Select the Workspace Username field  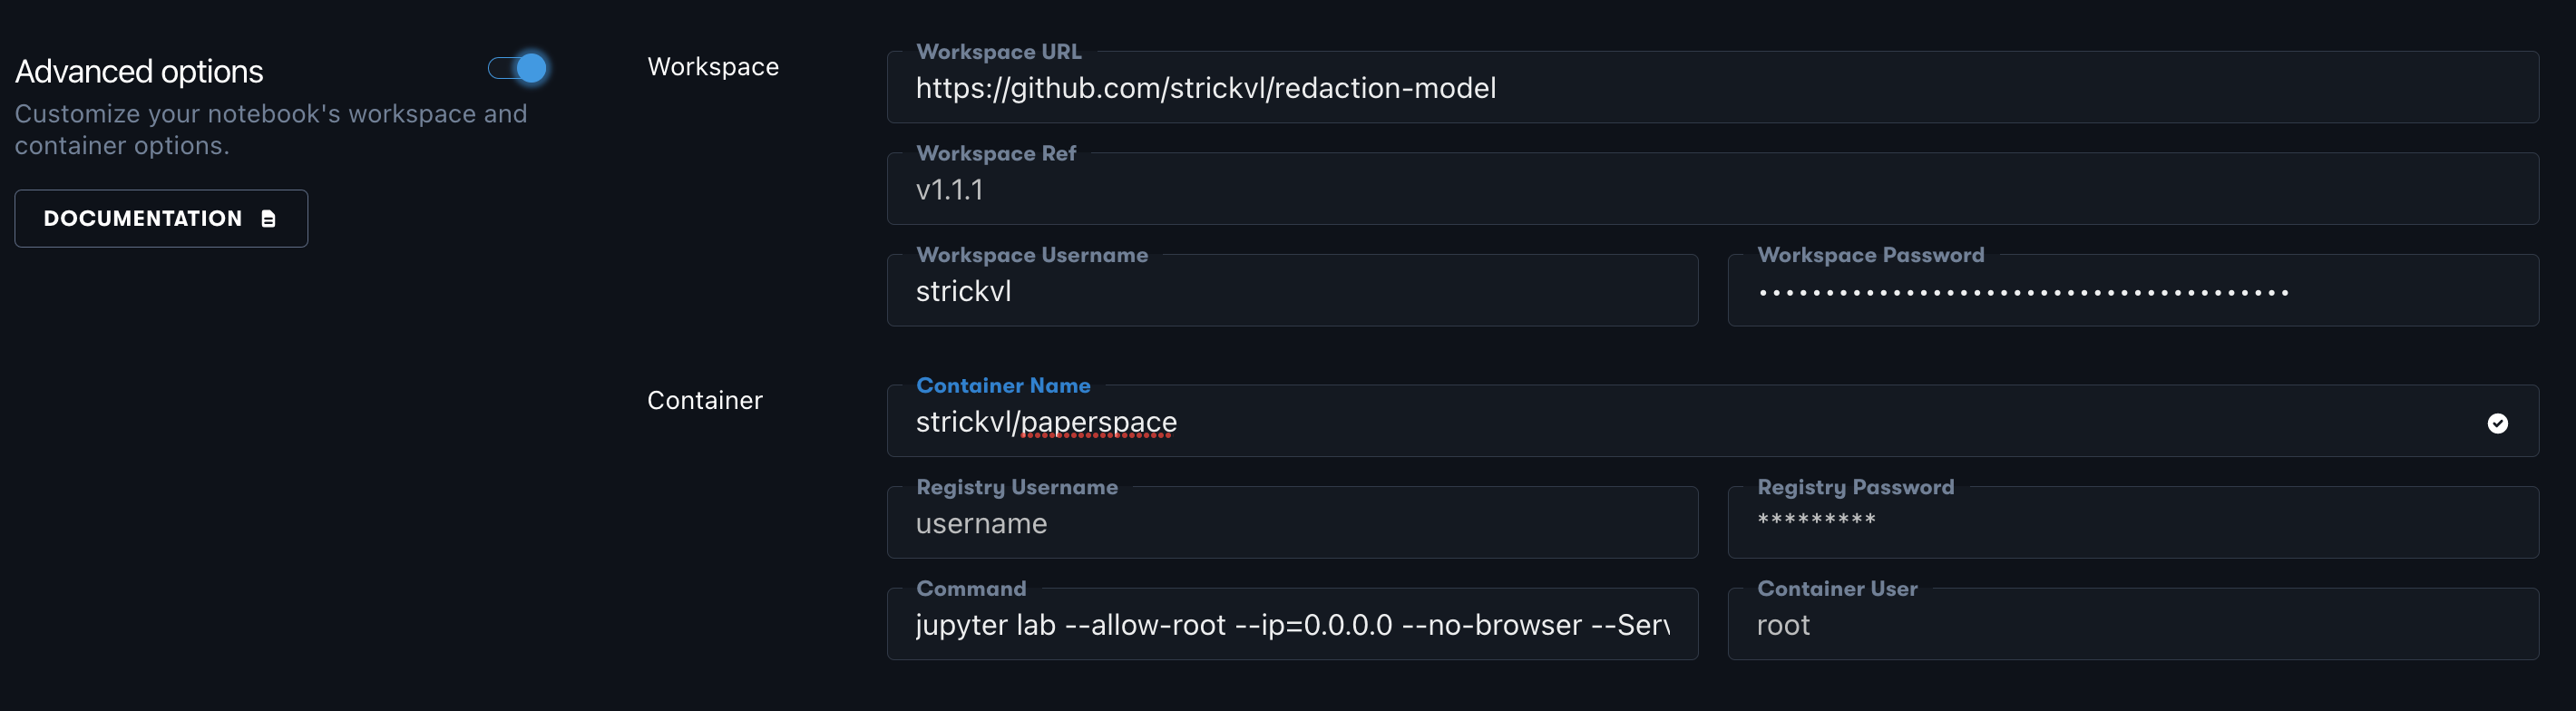click(x=1291, y=292)
